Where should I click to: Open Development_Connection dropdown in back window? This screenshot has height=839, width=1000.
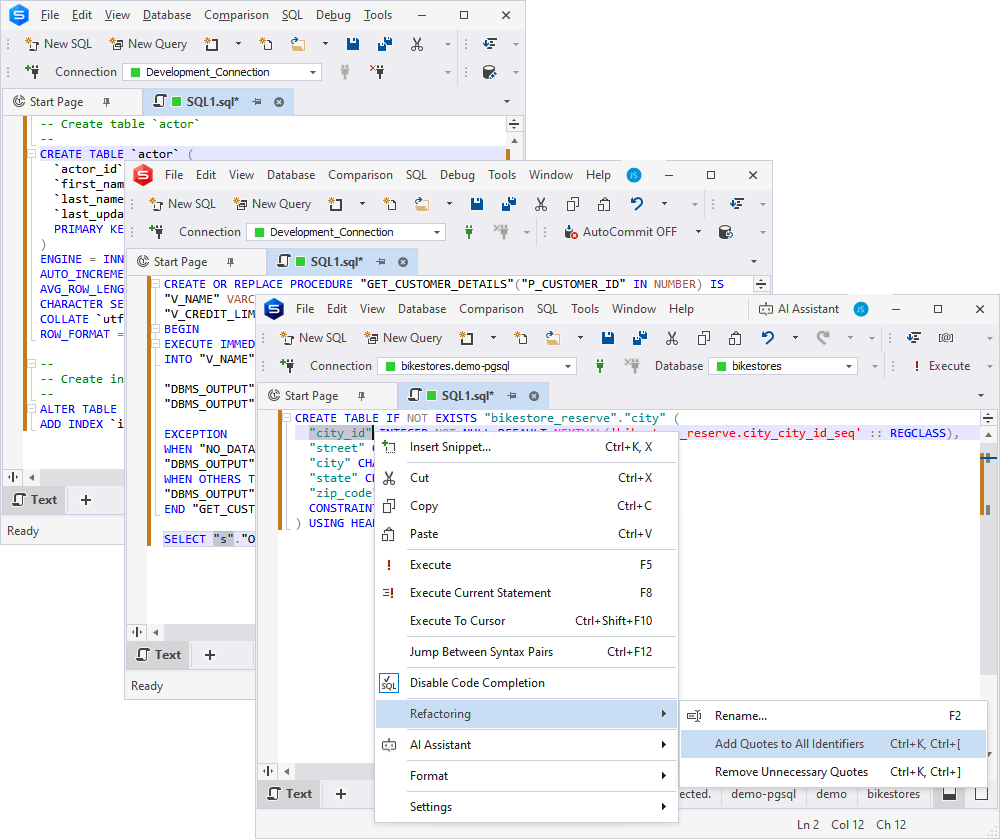point(313,73)
